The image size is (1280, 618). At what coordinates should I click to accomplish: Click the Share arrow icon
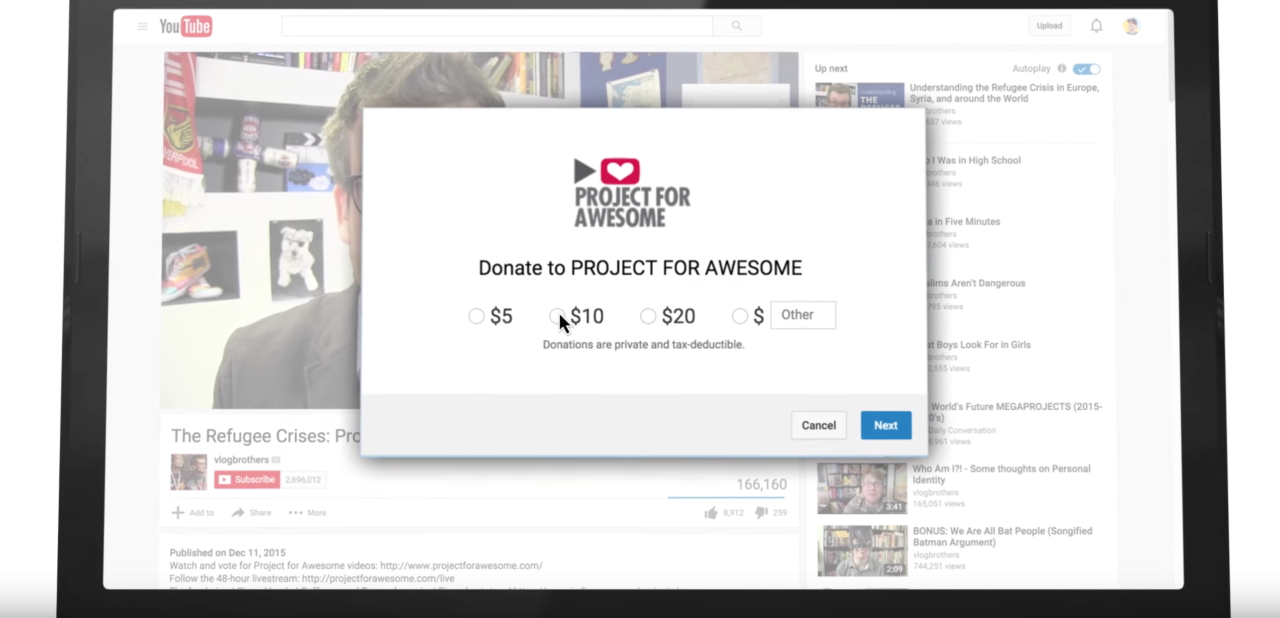click(238, 513)
